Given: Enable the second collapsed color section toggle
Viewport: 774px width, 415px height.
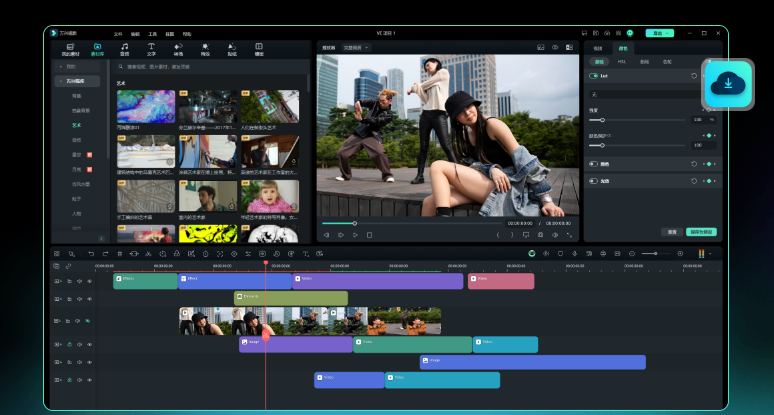Looking at the screenshot, I should click(593, 164).
